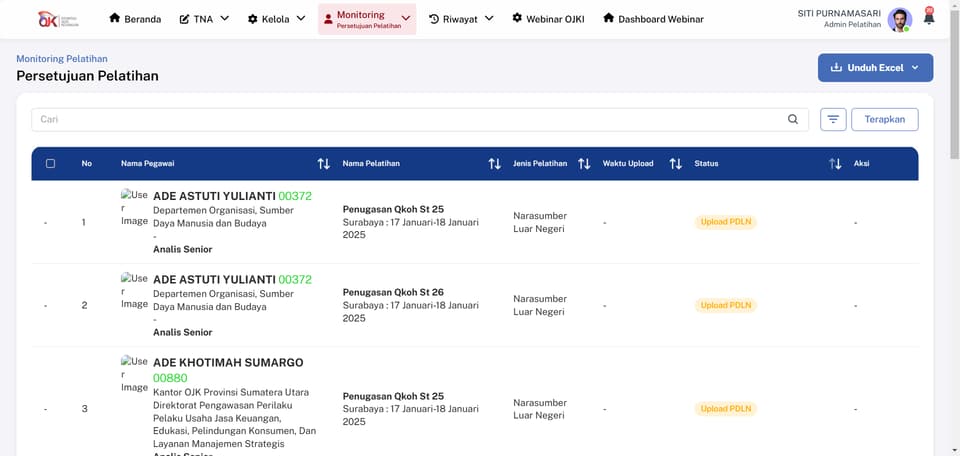Click the Cari search input field
960x456 pixels.
point(420,119)
